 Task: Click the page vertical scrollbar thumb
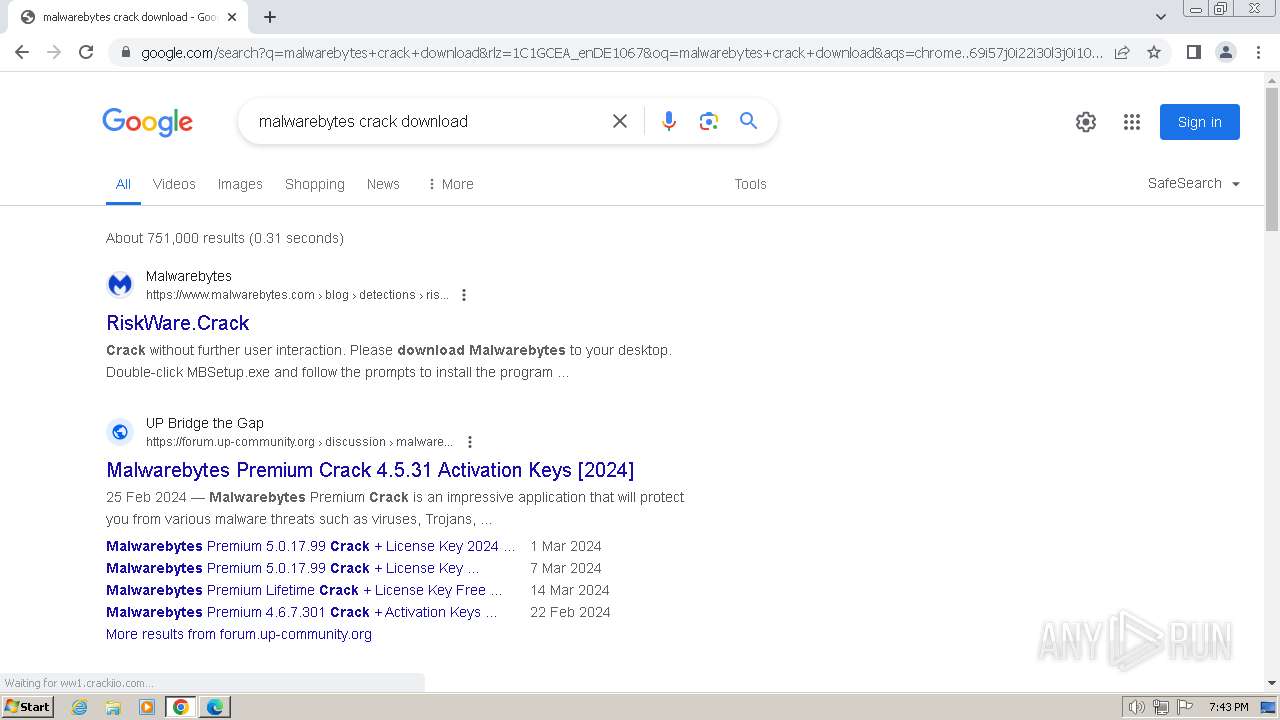click(1272, 160)
